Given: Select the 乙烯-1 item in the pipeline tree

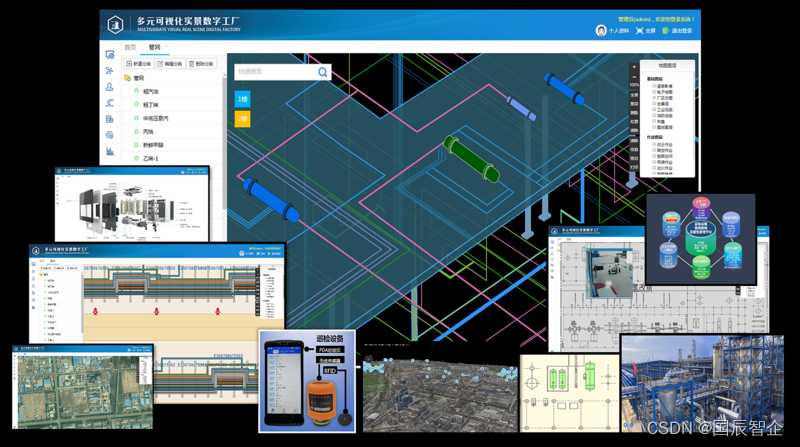Looking at the screenshot, I should [151, 159].
